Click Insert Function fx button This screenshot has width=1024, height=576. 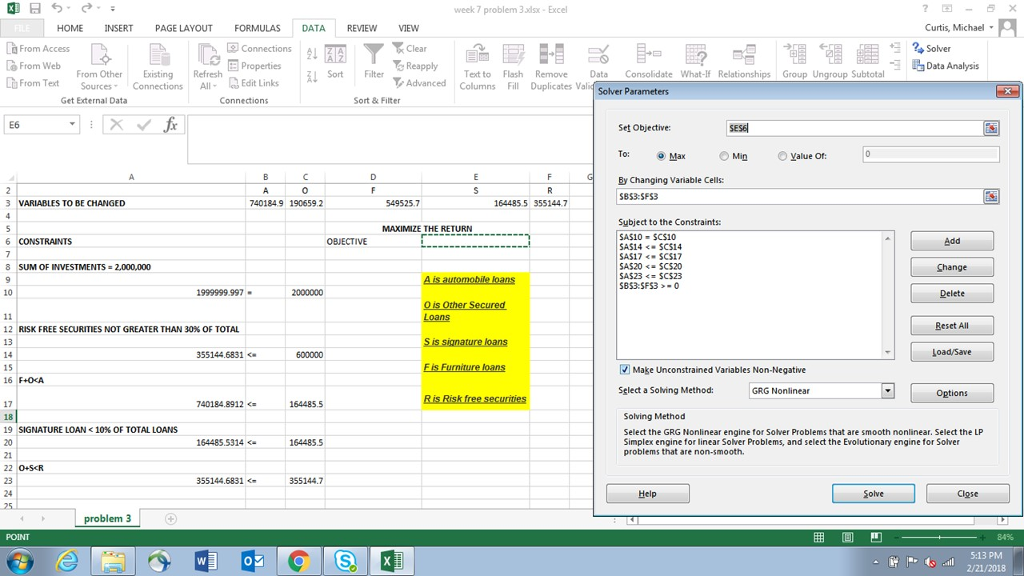tap(170, 124)
